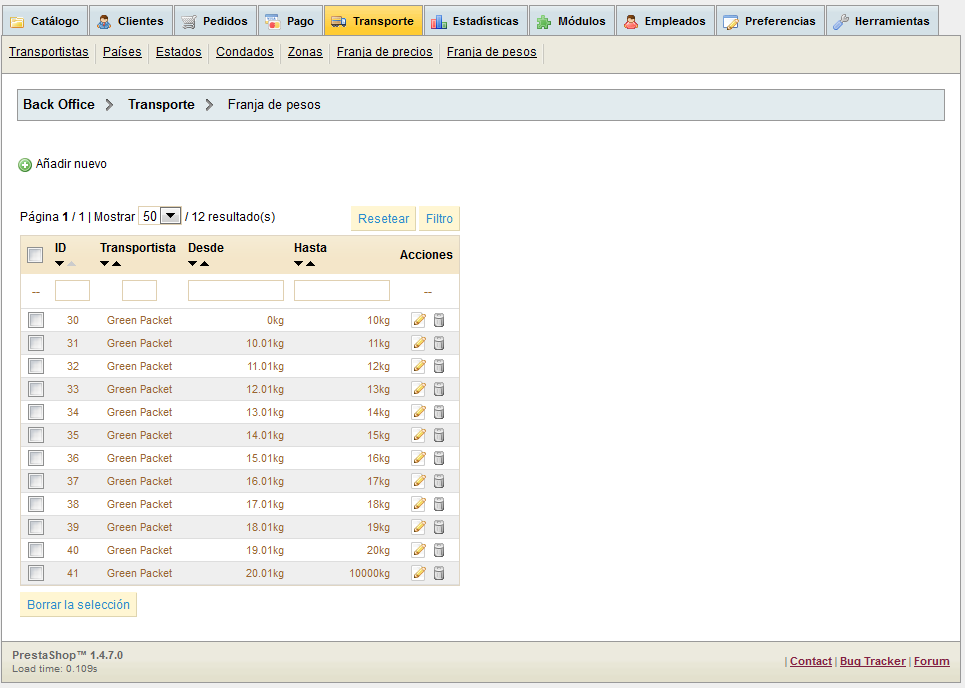Screen dimensions: 965x688
Task: Edit weight range ID 33
Action: (418, 389)
